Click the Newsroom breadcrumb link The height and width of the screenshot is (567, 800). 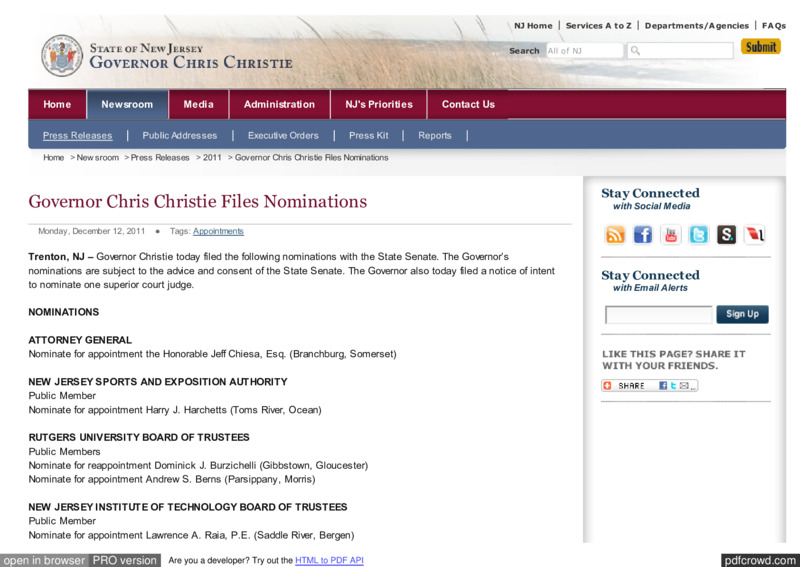coord(97,158)
